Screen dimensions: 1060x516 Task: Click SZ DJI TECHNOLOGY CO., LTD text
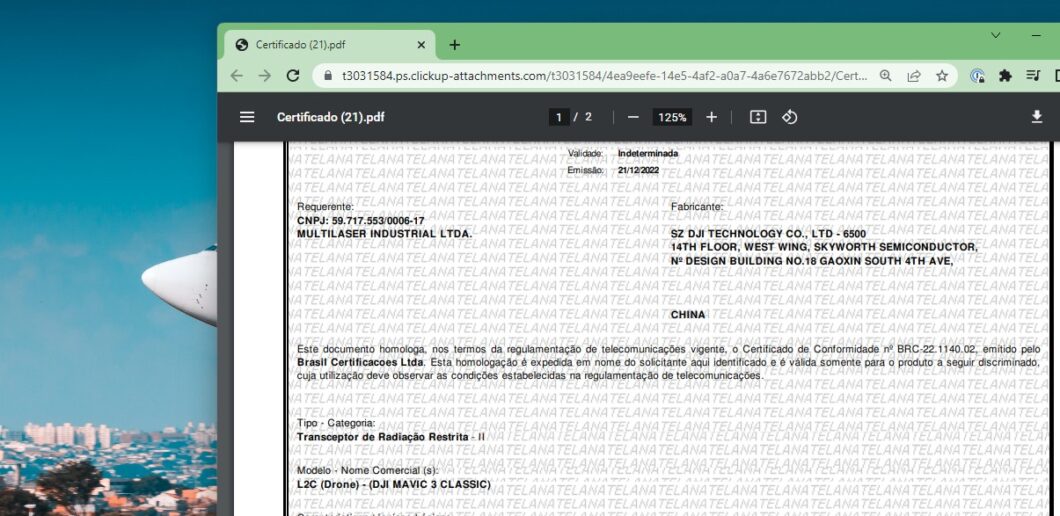768,233
